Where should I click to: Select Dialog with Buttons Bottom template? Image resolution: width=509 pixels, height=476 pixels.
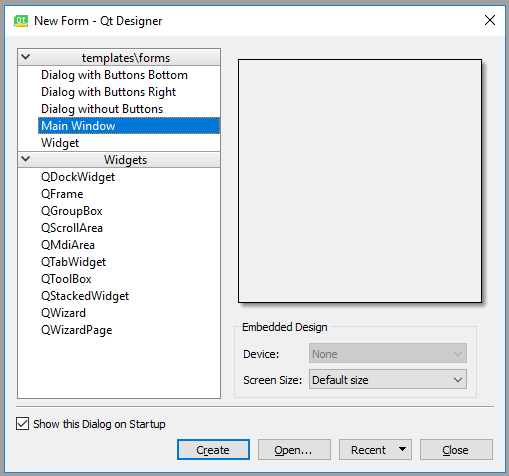(x=114, y=75)
